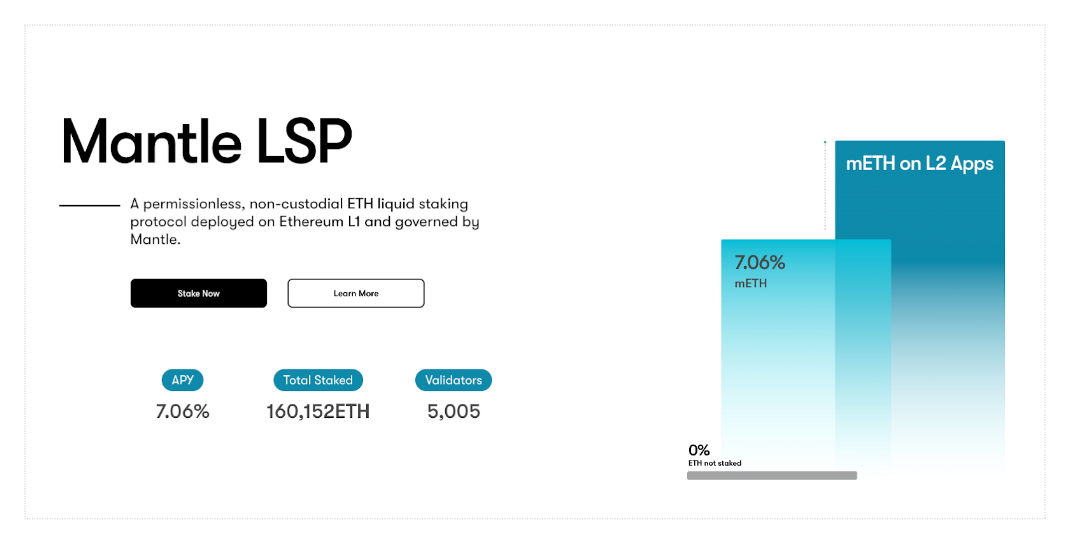Click the gray ETH not staked bar

click(x=772, y=475)
